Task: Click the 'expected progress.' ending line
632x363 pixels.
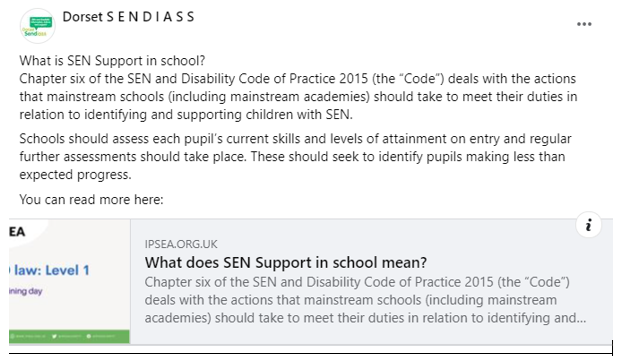Action: click(x=75, y=175)
